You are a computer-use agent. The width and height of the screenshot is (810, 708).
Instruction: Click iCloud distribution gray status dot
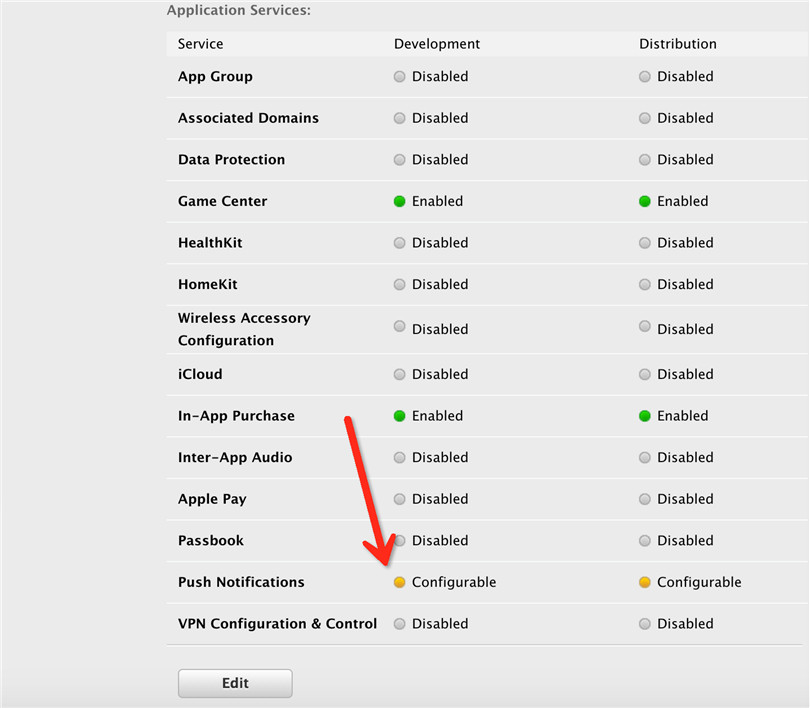coord(645,374)
